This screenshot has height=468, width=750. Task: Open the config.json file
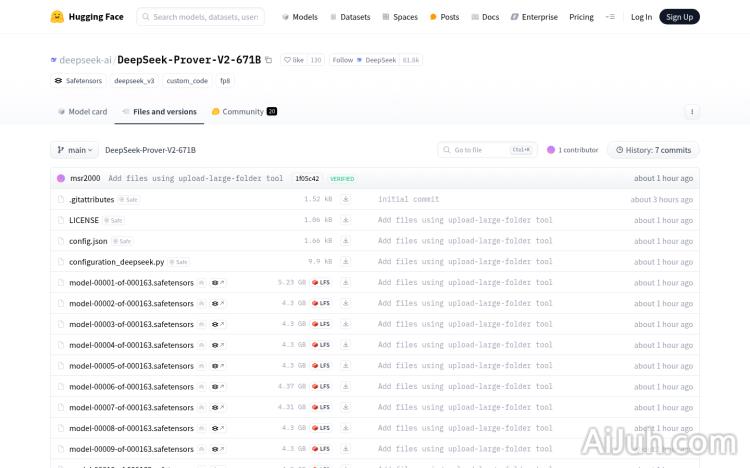click(88, 241)
